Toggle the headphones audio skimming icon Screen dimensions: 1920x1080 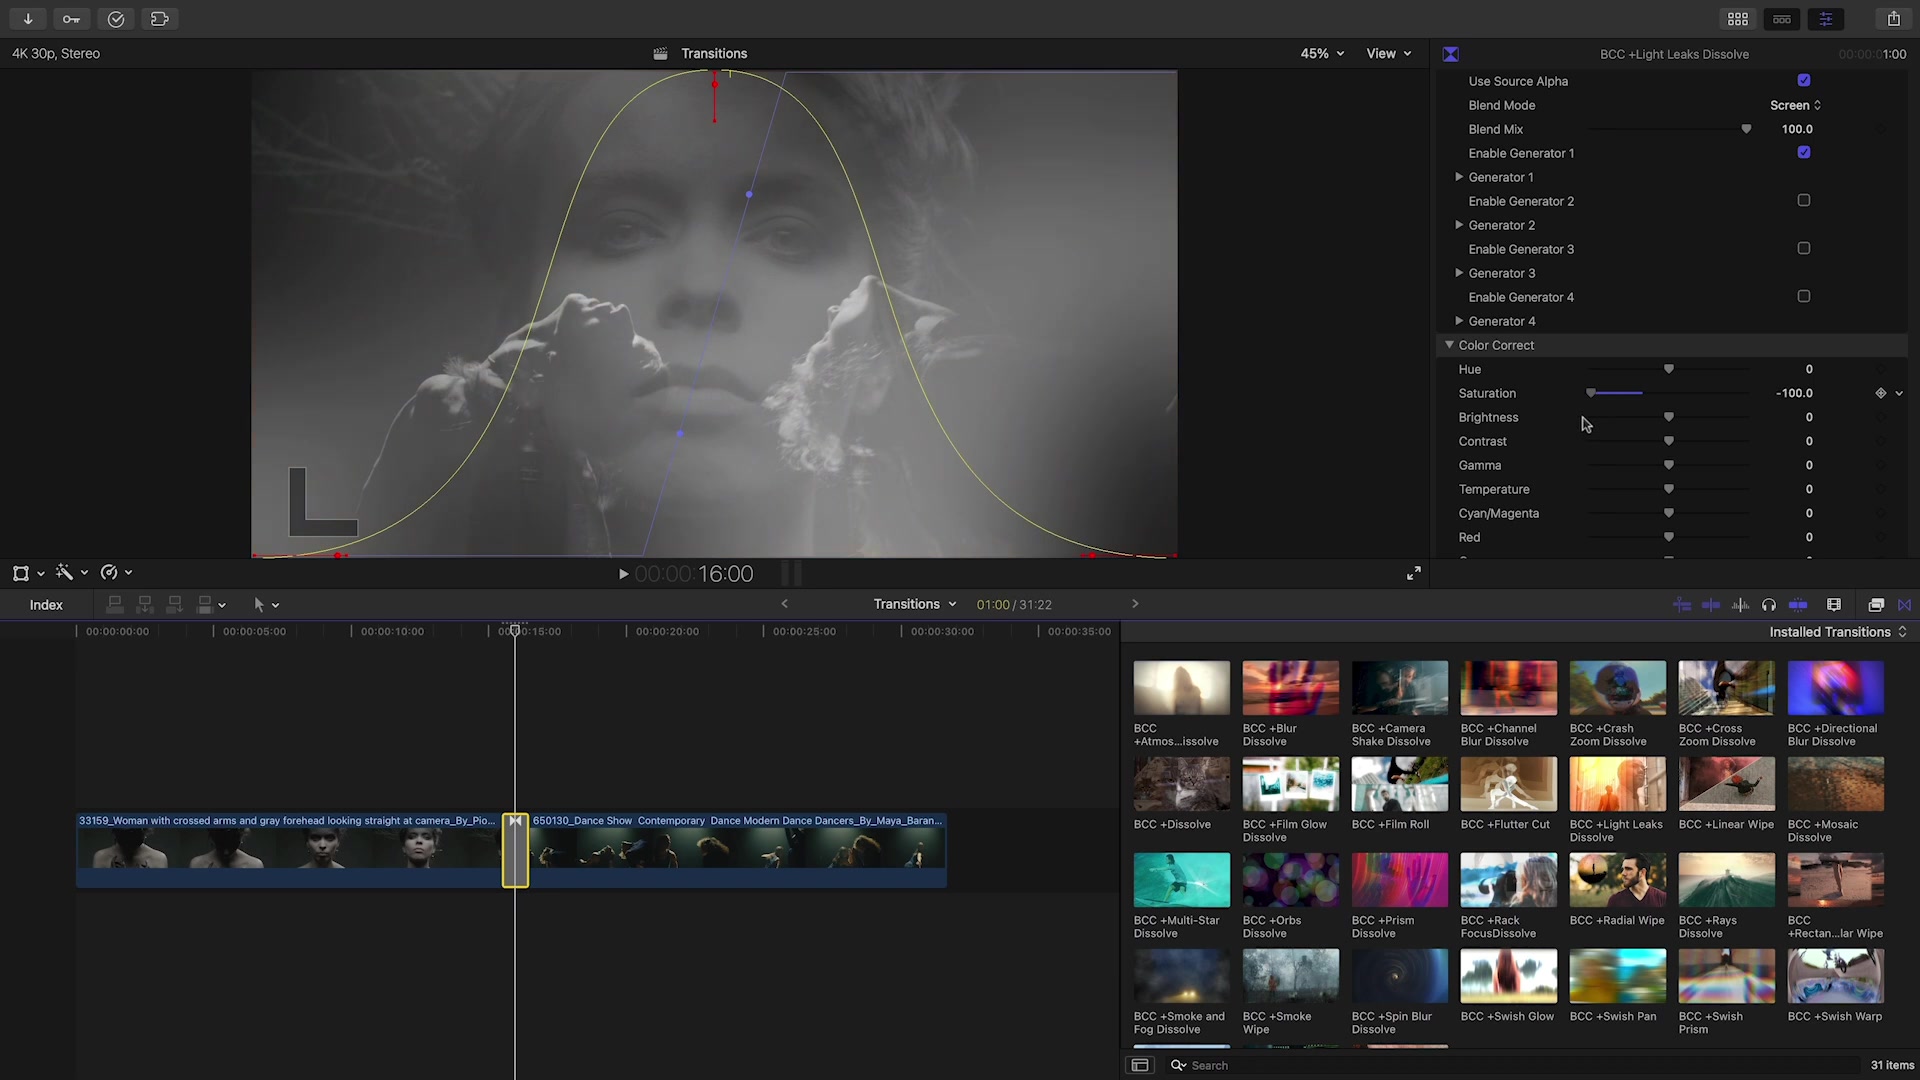(1768, 605)
